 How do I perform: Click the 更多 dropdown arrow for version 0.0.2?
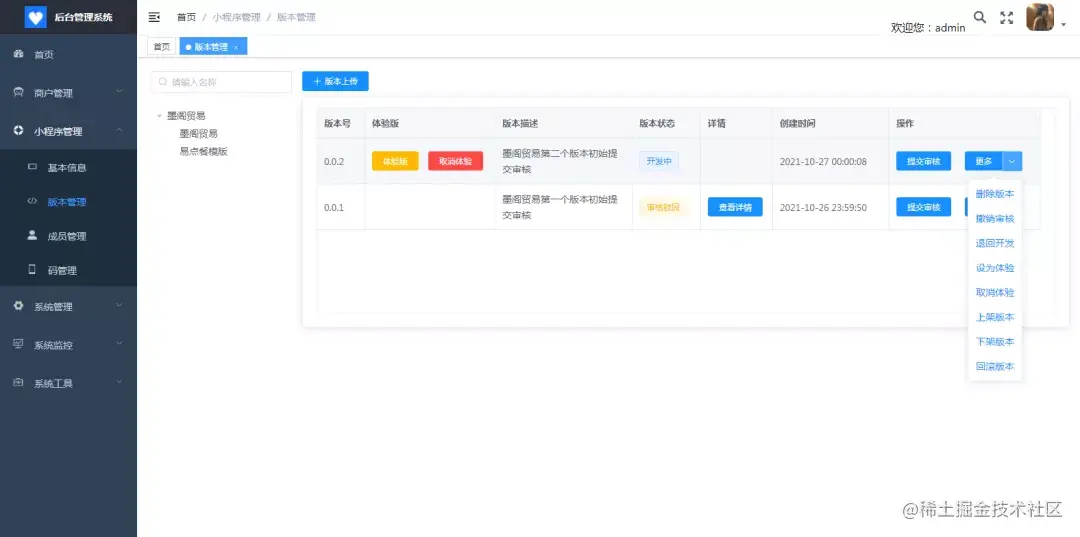pyautogui.click(x=1012, y=161)
